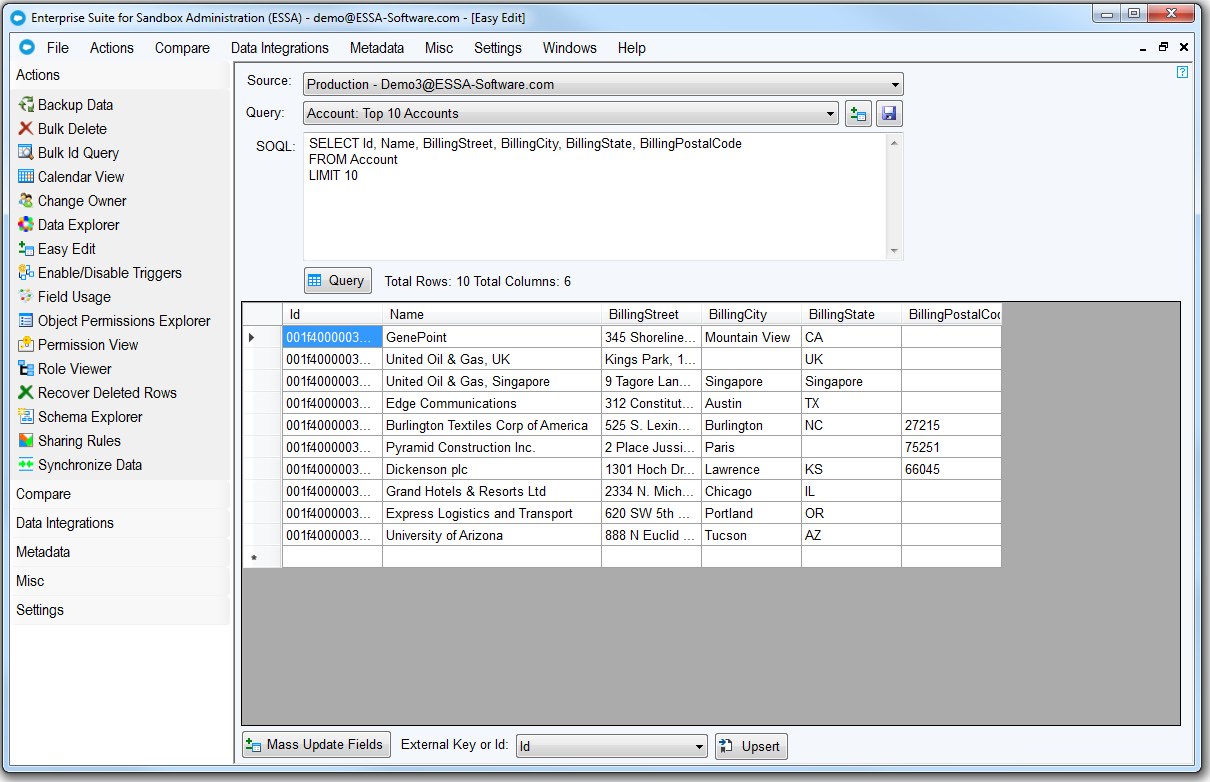Click the BillingCity column header
The height and width of the screenshot is (782, 1210).
click(x=751, y=314)
